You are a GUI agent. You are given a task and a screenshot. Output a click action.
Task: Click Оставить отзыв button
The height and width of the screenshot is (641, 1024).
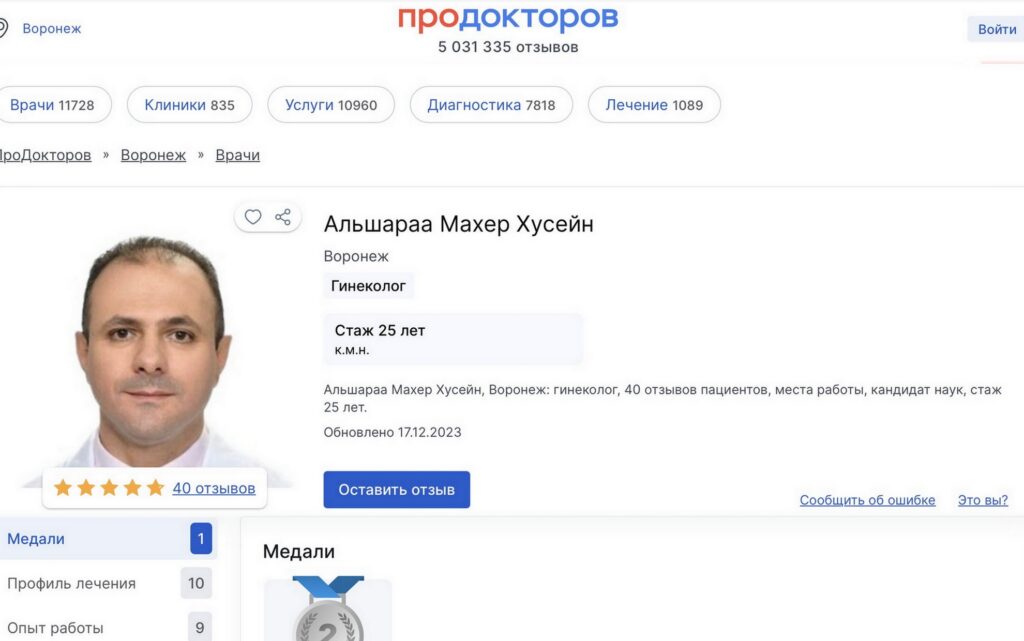[x=396, y=490]
